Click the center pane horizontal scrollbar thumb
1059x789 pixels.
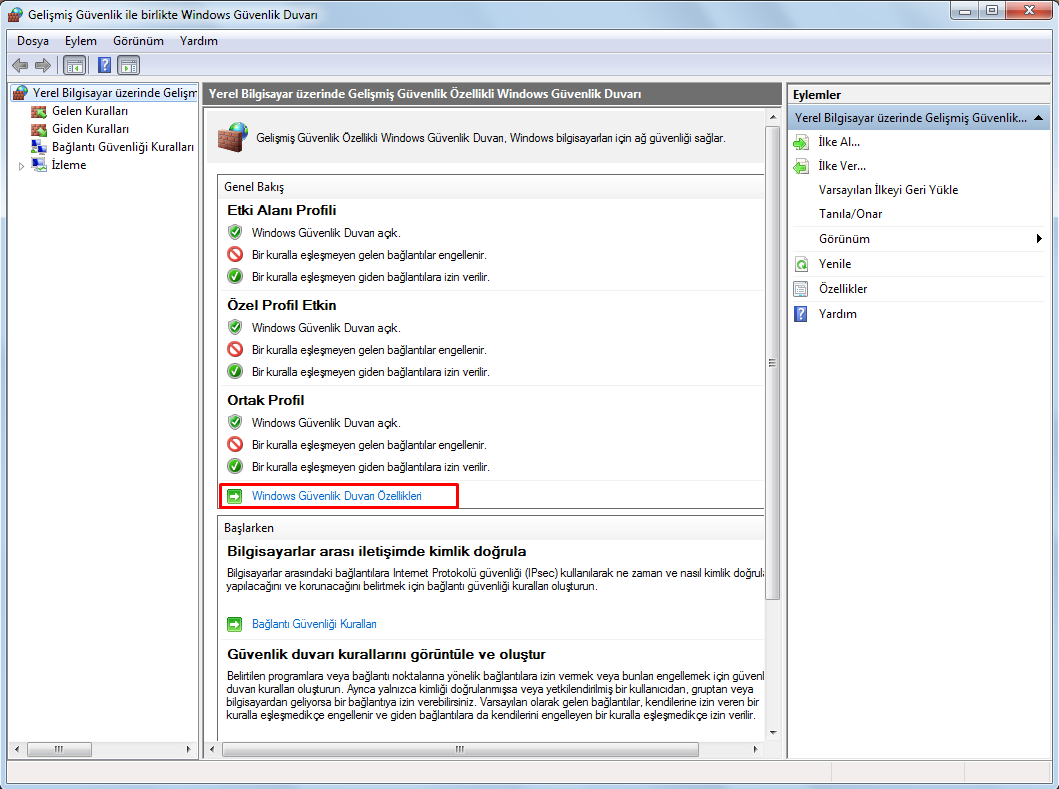pos(460,749)
